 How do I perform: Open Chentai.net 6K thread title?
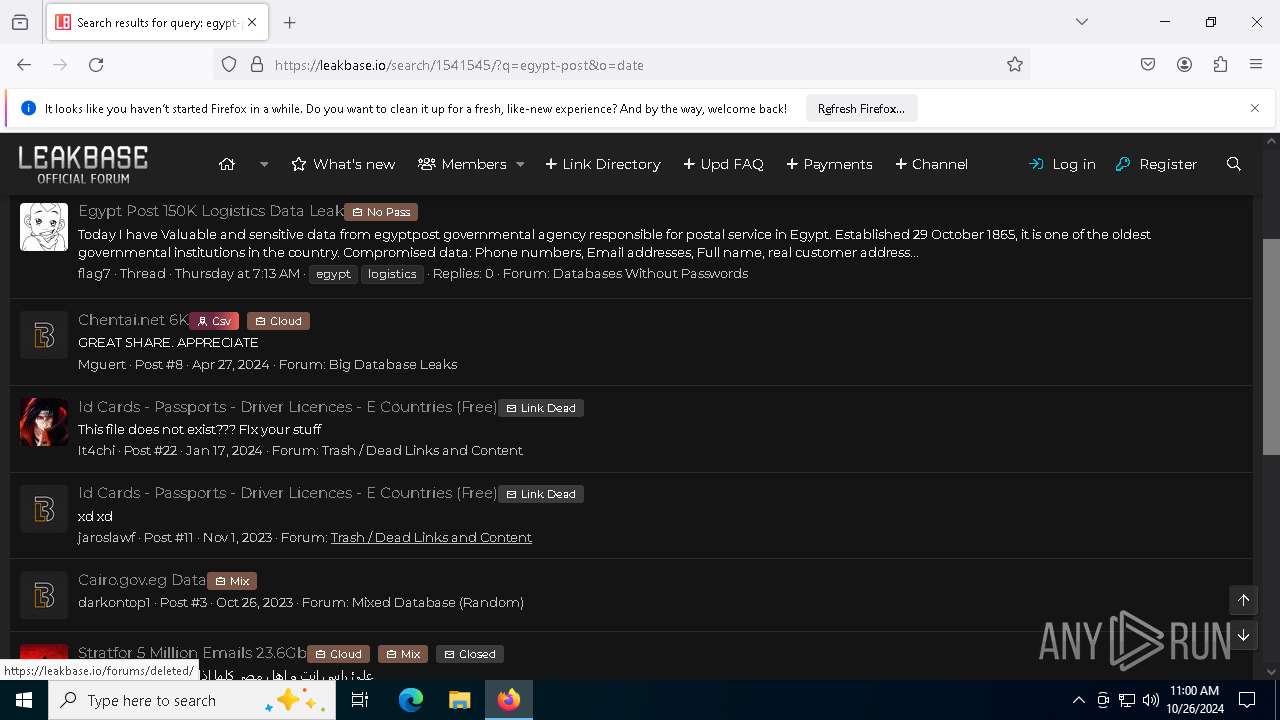point(133,320)
